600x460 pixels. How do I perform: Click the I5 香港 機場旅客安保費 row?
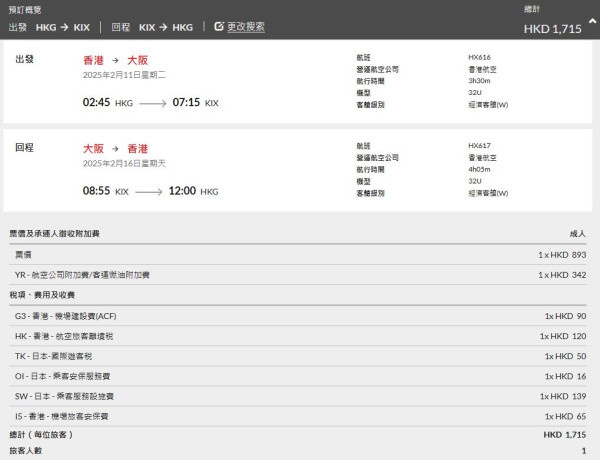[297, 416]
